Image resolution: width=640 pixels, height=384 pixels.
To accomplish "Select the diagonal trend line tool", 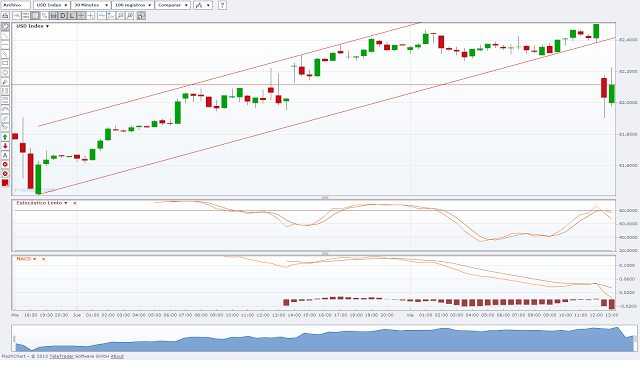I will (5, 36).
